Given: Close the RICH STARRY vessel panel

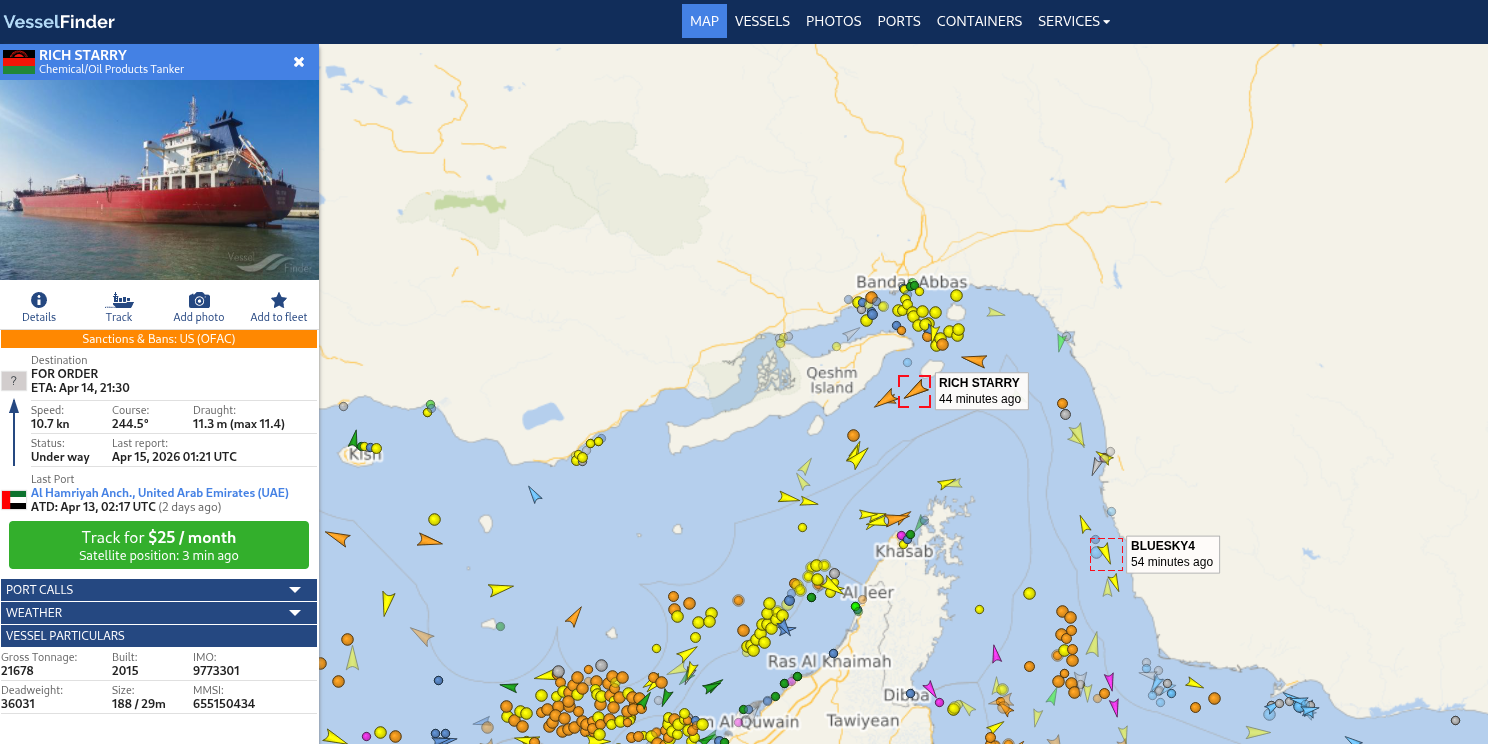Looking at the screenshot, I should [x=299, y=62].
